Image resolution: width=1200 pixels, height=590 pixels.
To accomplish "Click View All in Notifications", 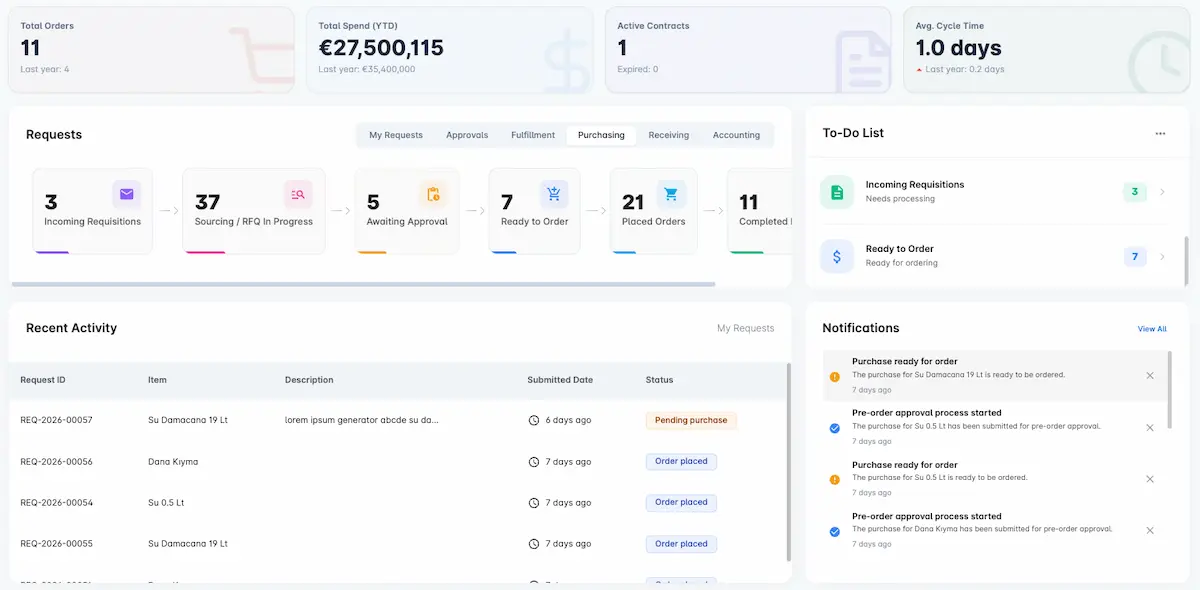I will click(1151, 329).
